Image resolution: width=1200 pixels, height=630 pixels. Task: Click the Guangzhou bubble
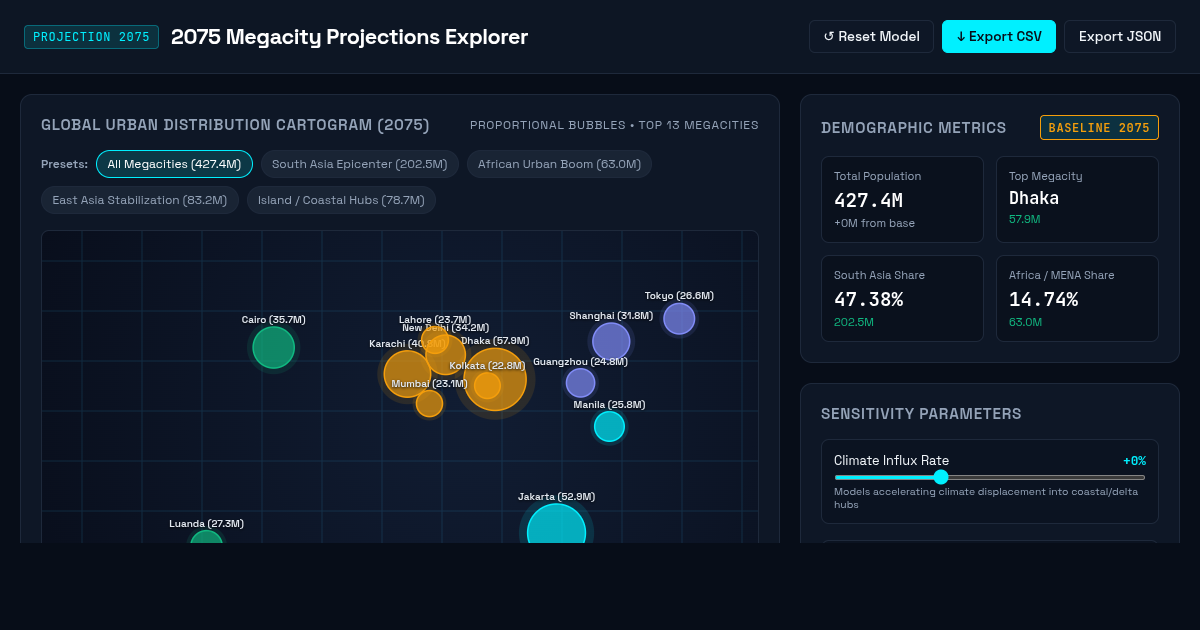580,383
